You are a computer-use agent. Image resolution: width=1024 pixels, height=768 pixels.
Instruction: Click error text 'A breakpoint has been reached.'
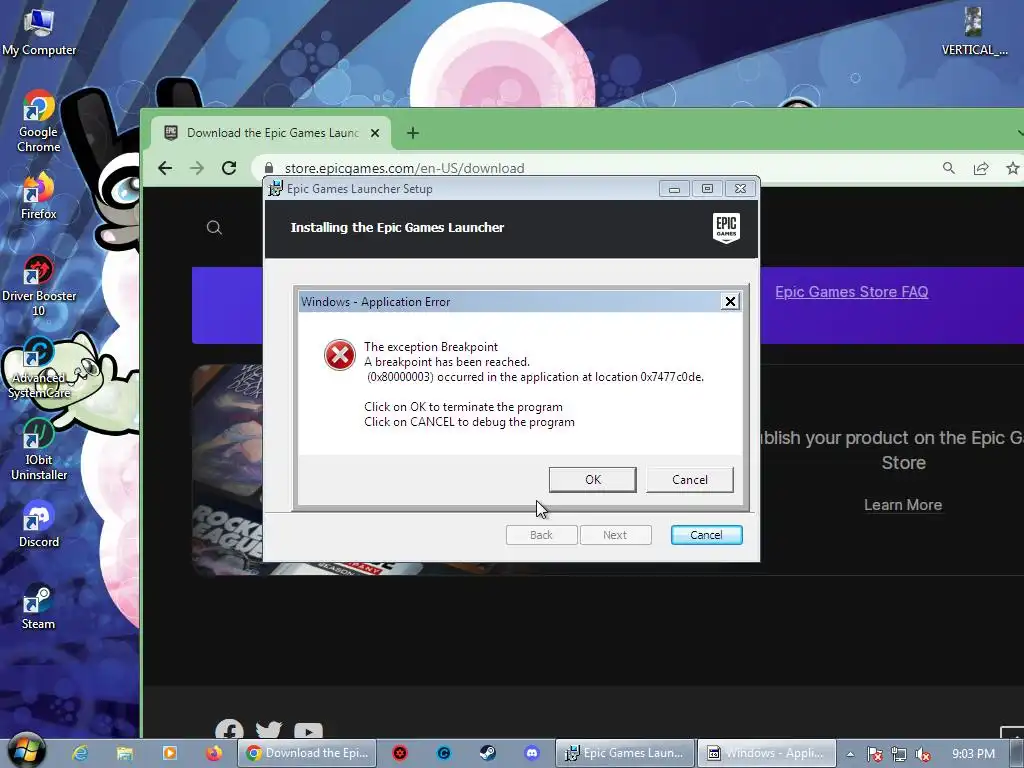coord(447,362)
